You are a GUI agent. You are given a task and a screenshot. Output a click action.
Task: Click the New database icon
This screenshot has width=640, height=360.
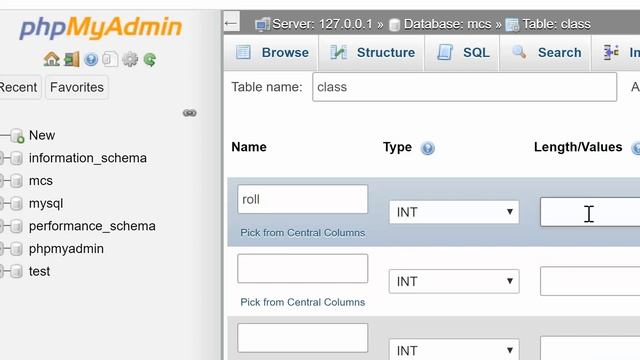click(x=17, y=136)
